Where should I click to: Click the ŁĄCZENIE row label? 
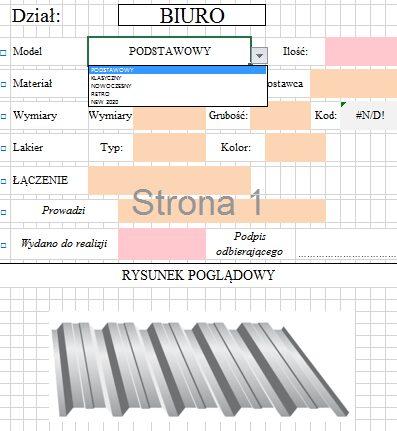point(40,180)
